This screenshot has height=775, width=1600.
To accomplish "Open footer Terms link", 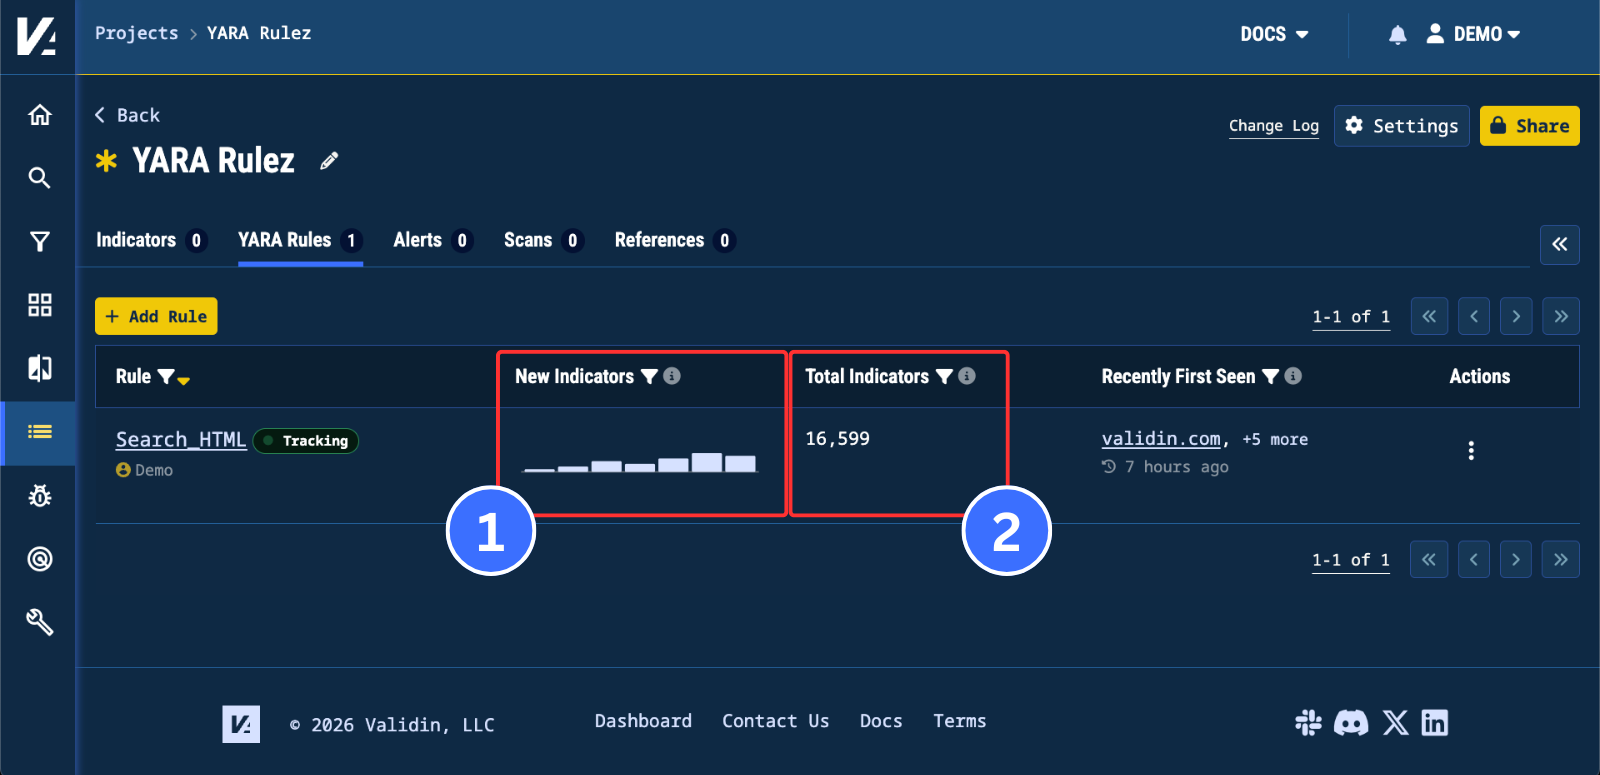I will (960, 721).
